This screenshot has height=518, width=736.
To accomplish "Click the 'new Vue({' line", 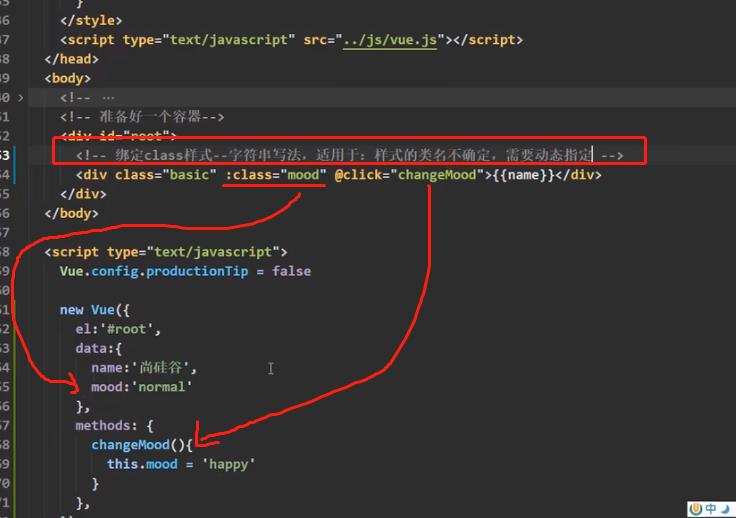I will pos(95,310).
